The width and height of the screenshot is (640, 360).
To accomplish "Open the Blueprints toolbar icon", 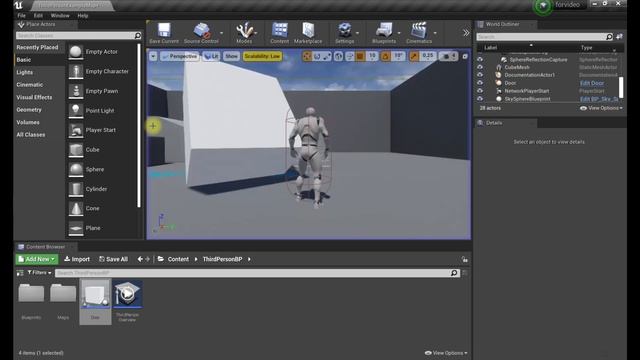I will click(384, 33).
